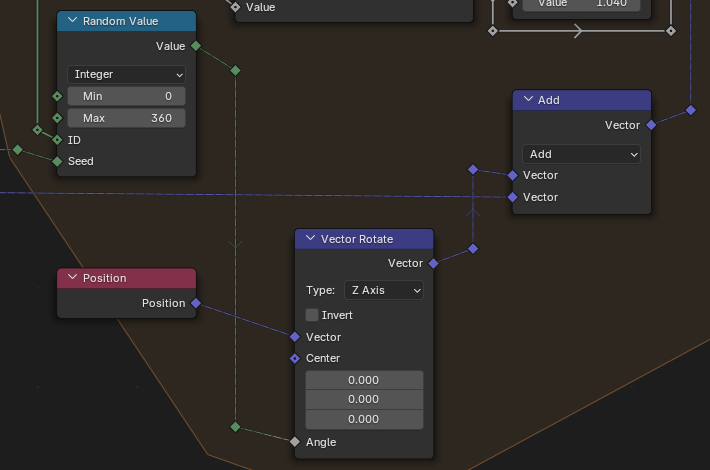Click the Type: label in Vector Rotate
This screenshot has height=470, width=710.
(321, 290)
